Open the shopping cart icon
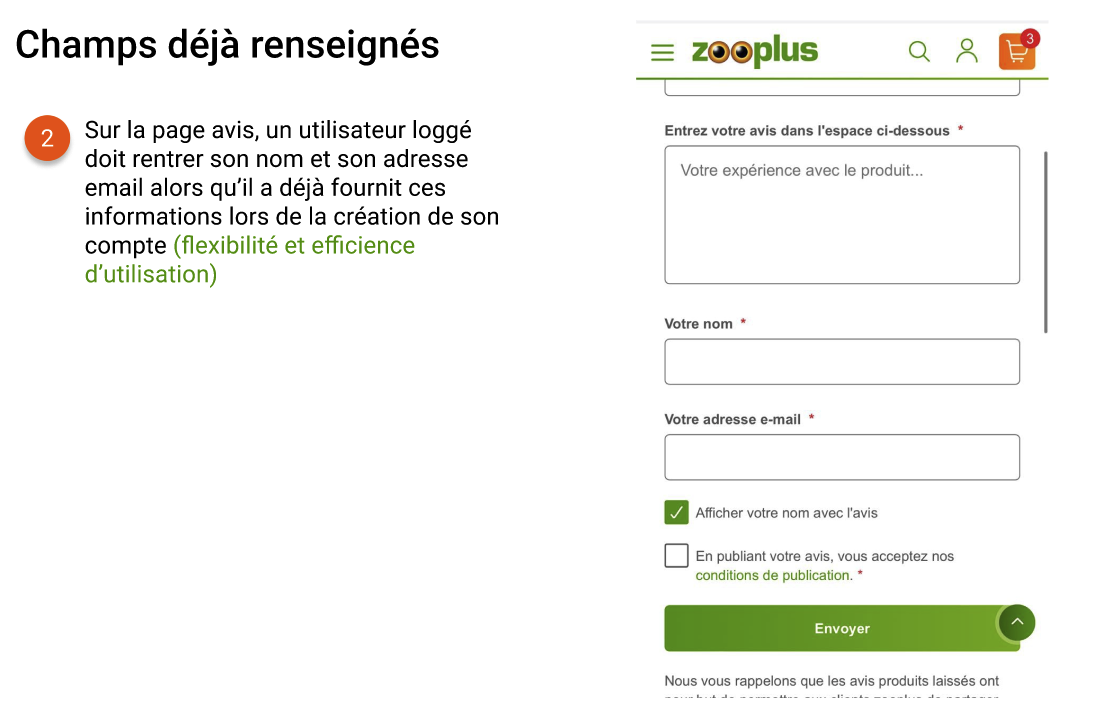Screen dimensions: 1111x722 [x=1015, y=53]
